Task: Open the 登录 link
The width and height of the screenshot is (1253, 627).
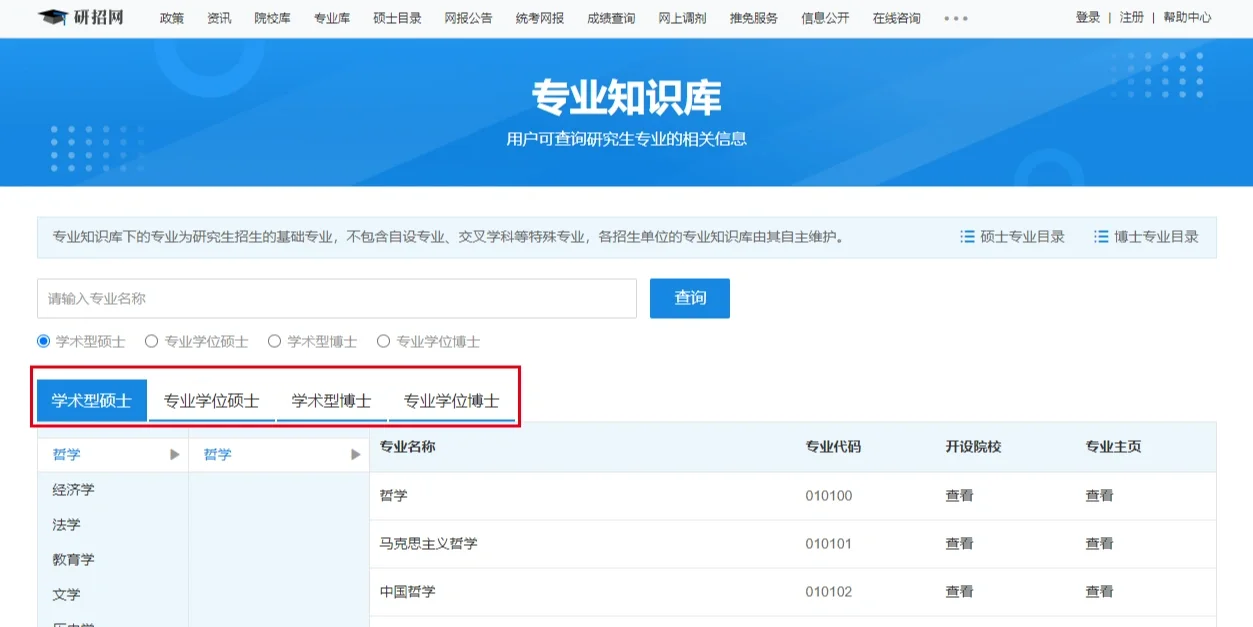Action: click(1086, 17)
